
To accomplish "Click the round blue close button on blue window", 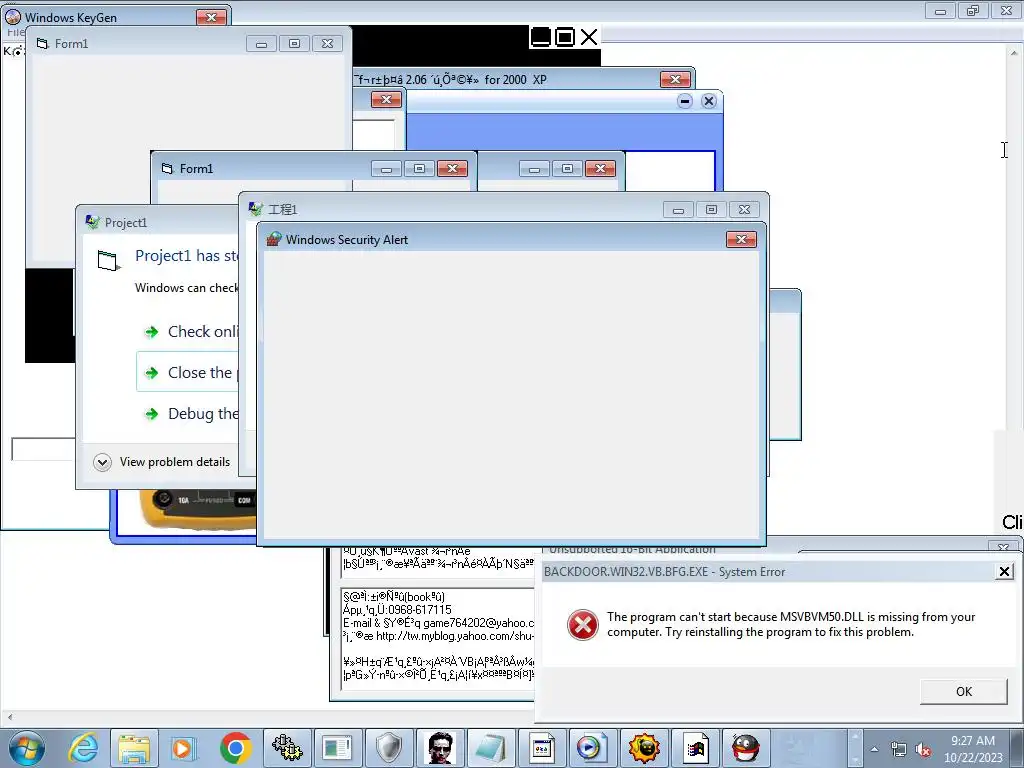I will pyautogui.click(x=709, y=101).
